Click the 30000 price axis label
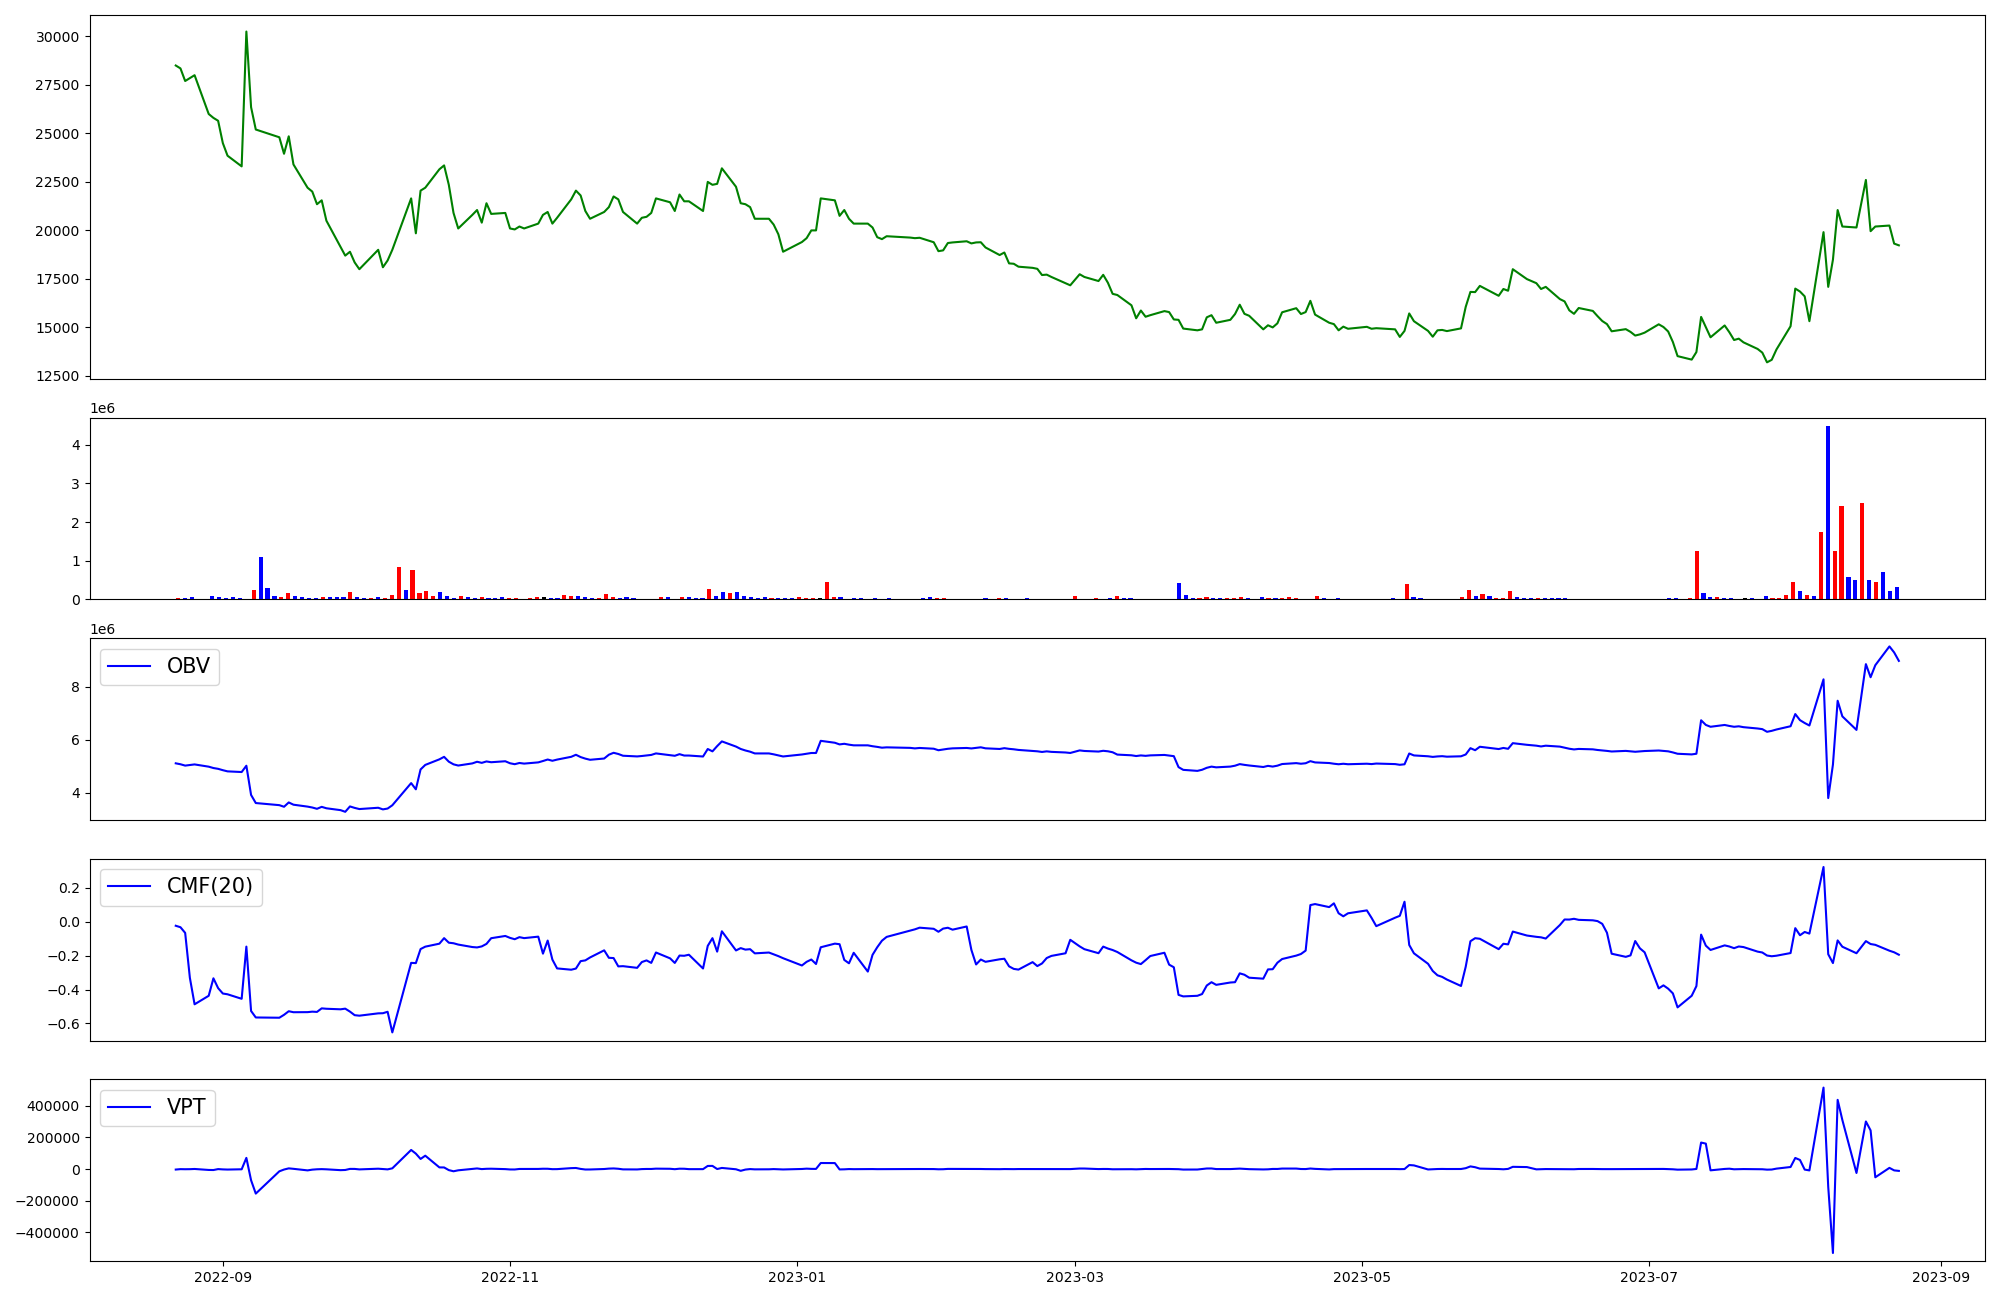Viewport: 2000px width, 1300px height. click(x=57, y=37)
